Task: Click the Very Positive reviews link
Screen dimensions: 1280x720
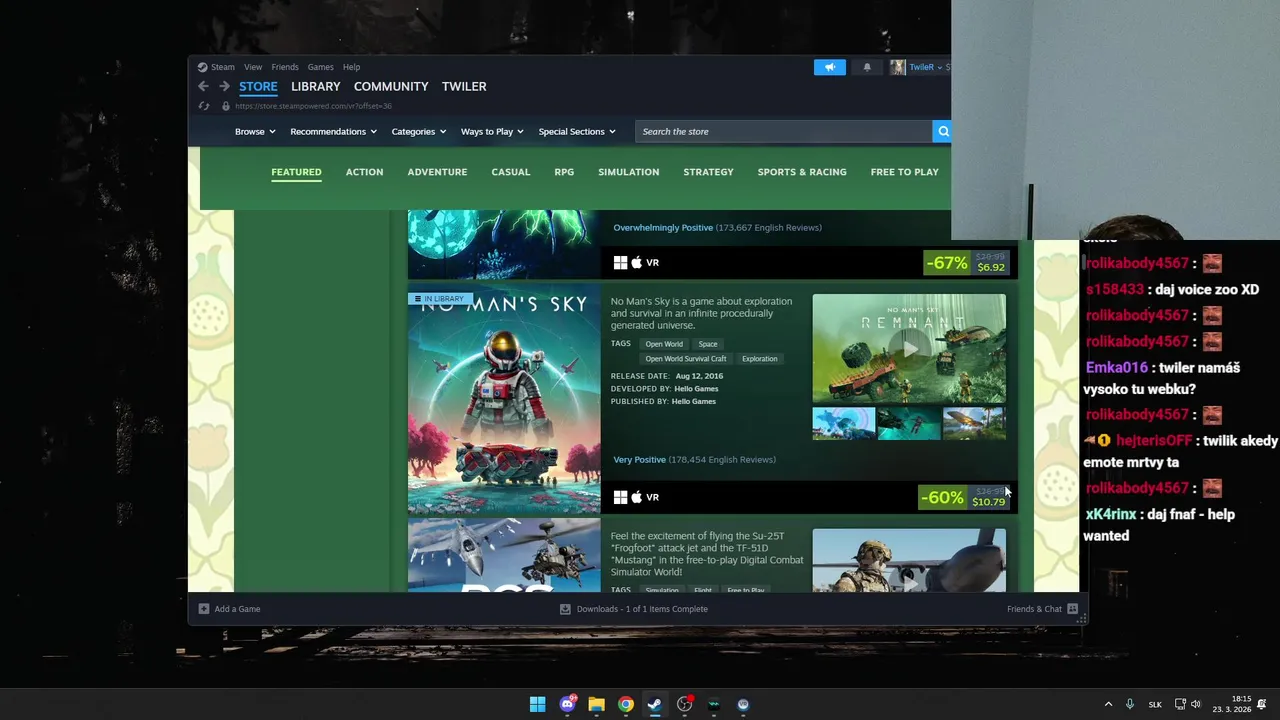Action: pos(639,460)
